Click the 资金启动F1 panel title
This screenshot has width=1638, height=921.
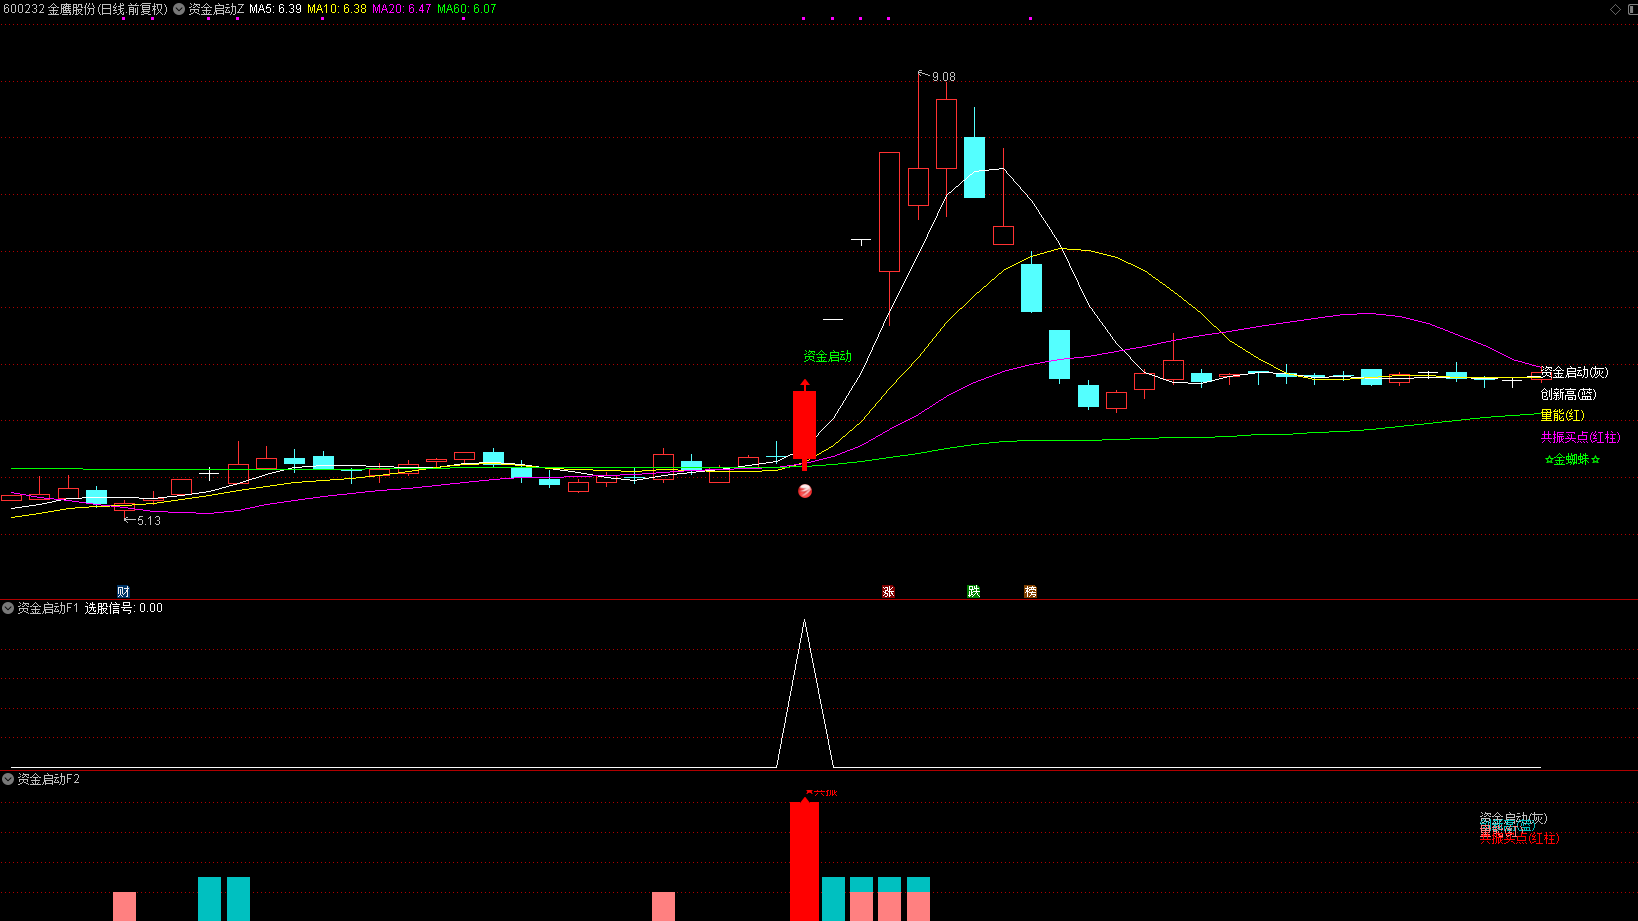[x=48, y=608]
